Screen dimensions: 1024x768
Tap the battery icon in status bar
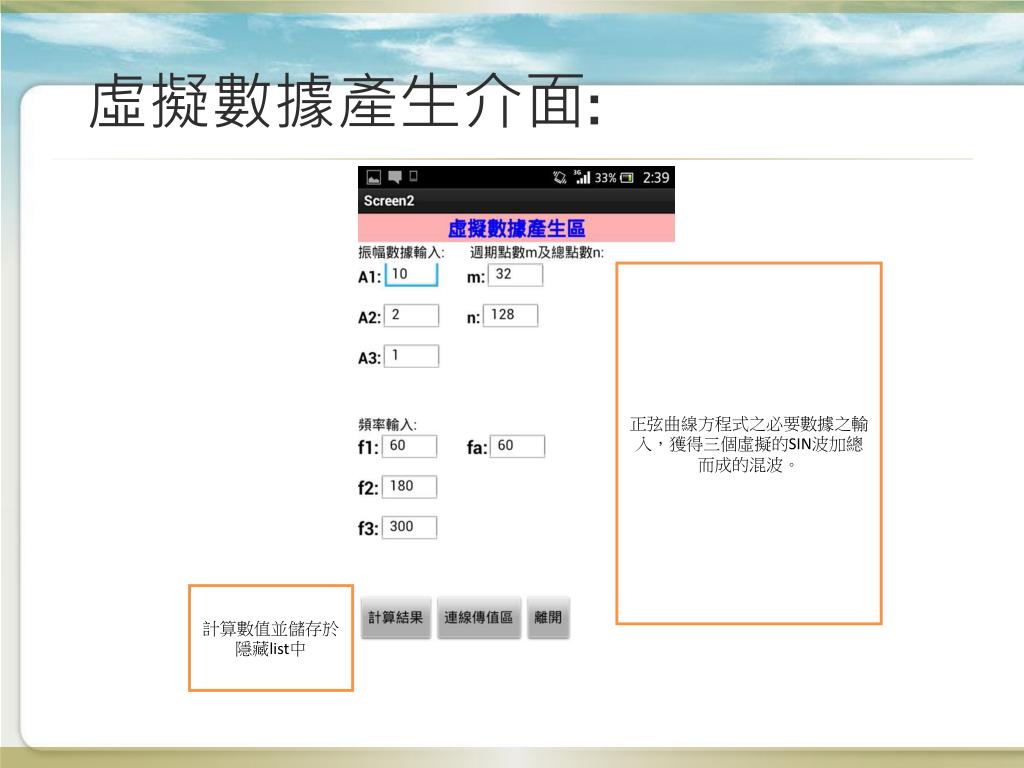click(x=627, y=178)
